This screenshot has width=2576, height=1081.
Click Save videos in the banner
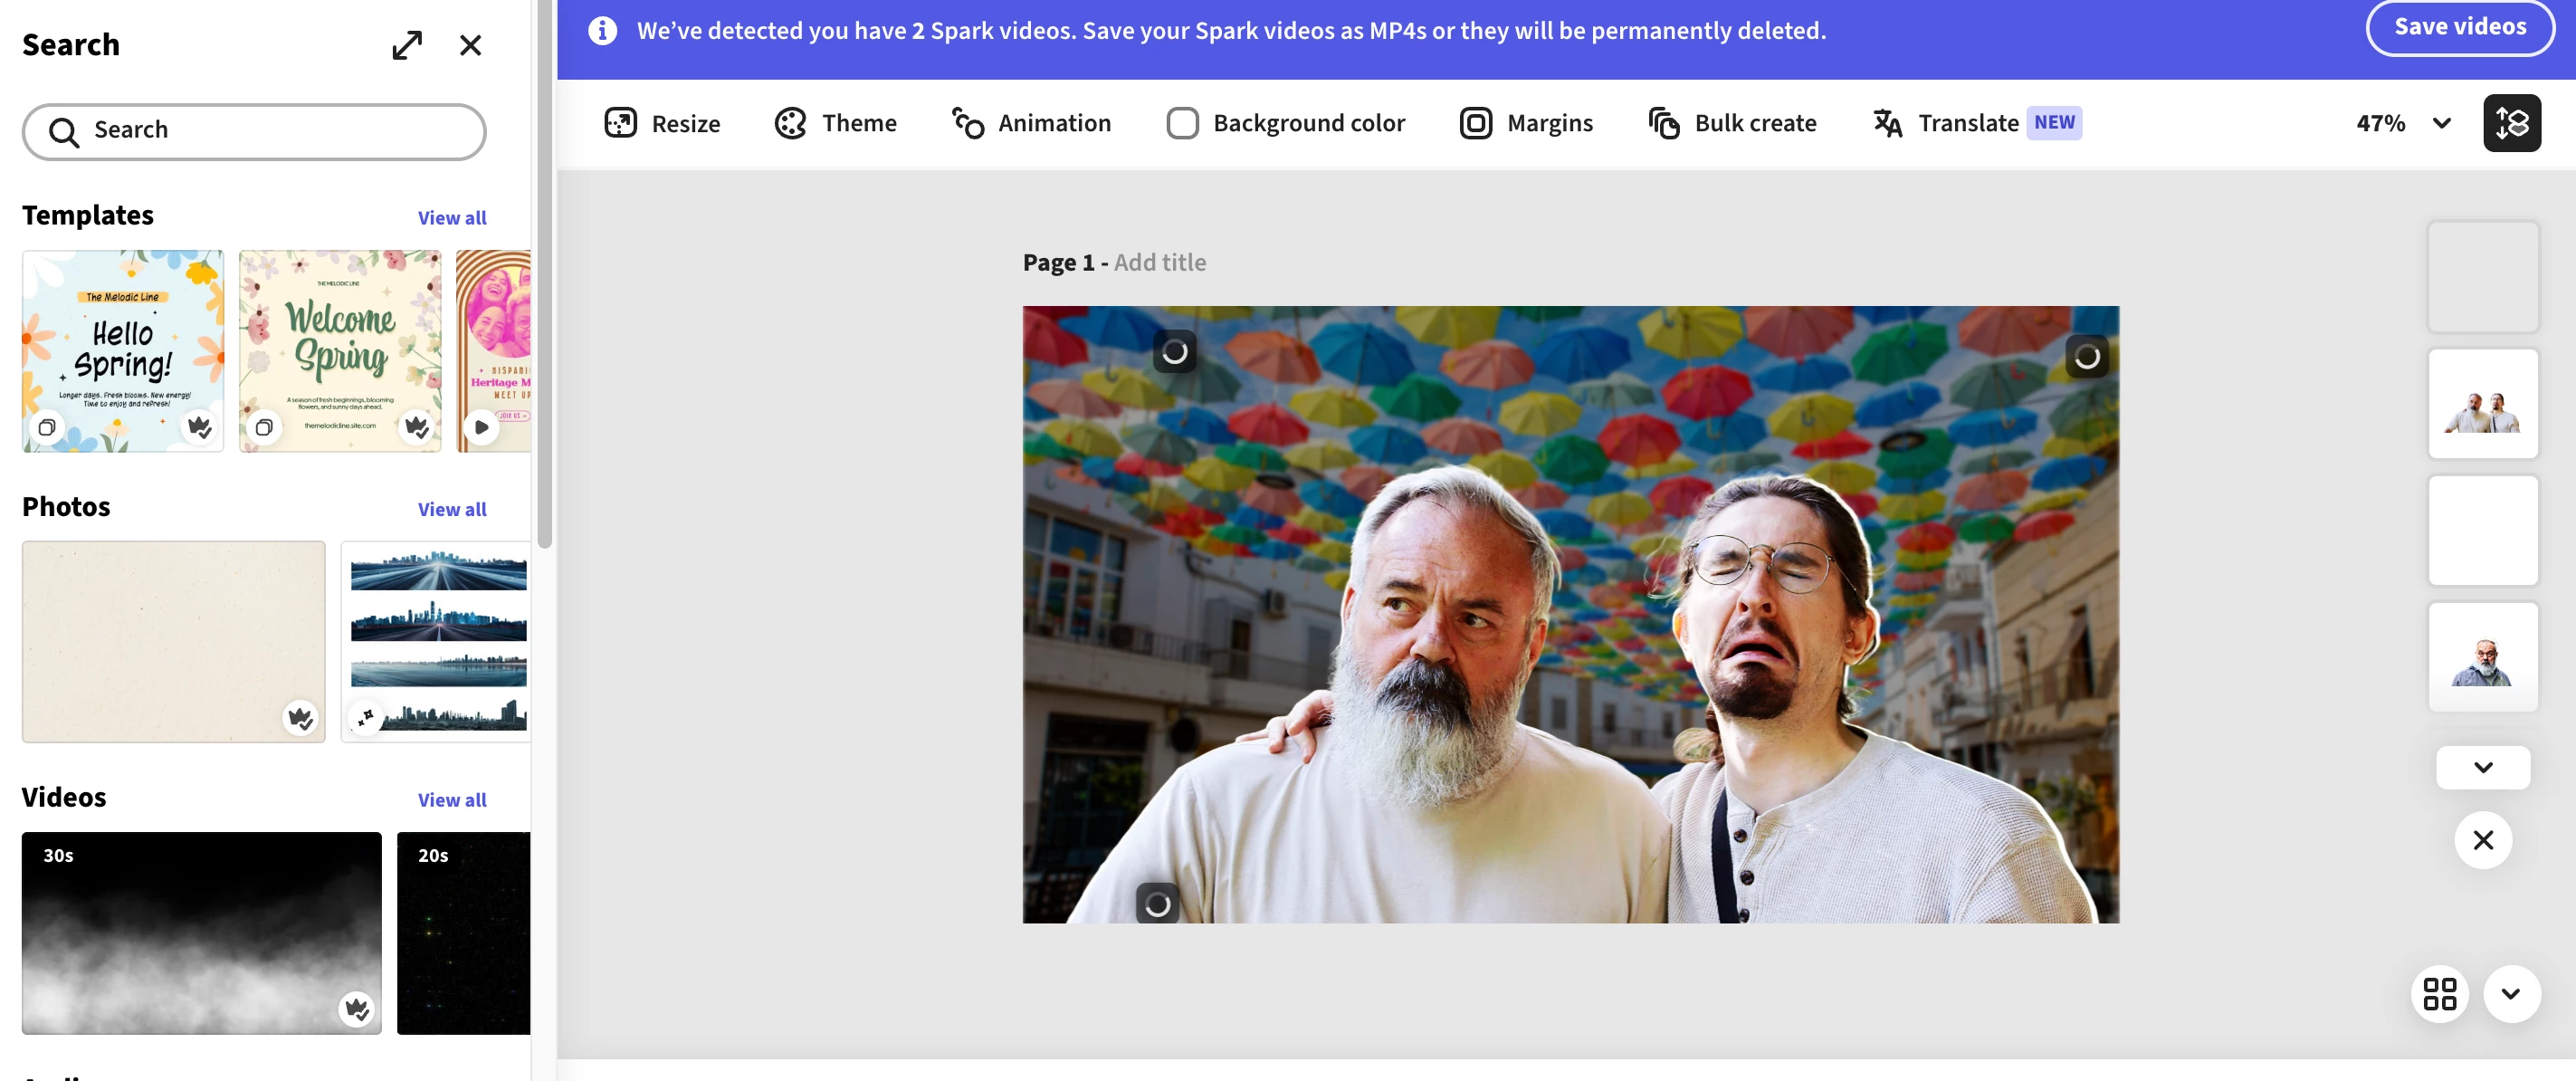tap(2459, 27)
